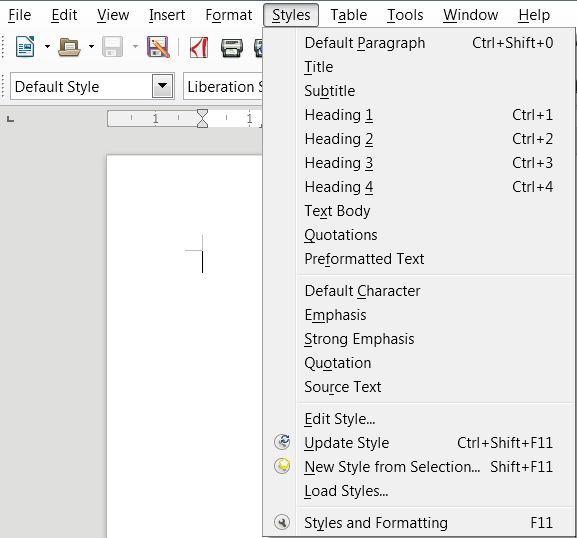
Task: Click the Styles and Formatting wrench icon
Action: tap(282, 522)
